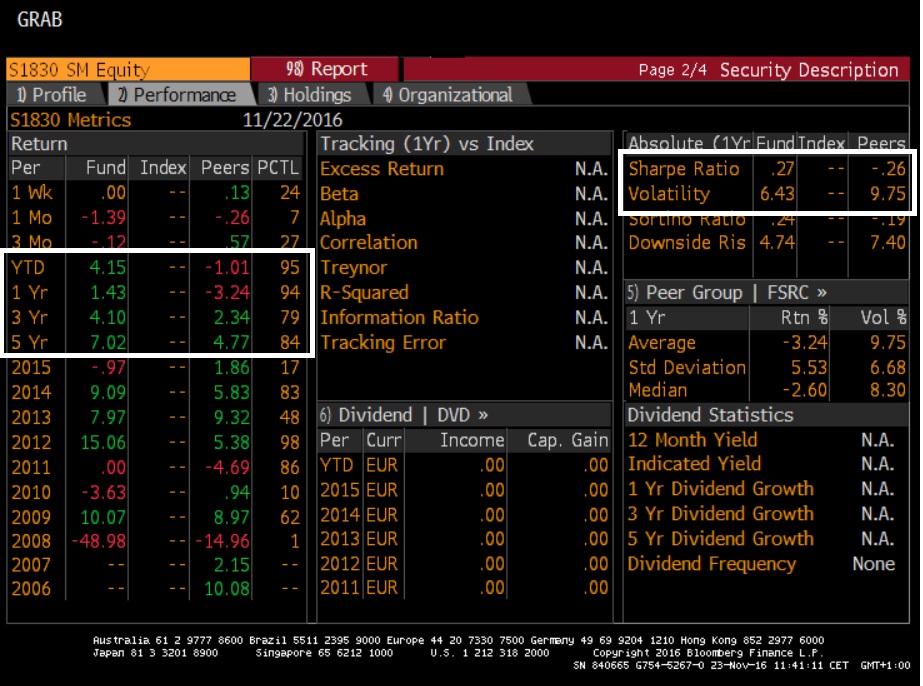Click the Rtn % column header

click(804, 317)
